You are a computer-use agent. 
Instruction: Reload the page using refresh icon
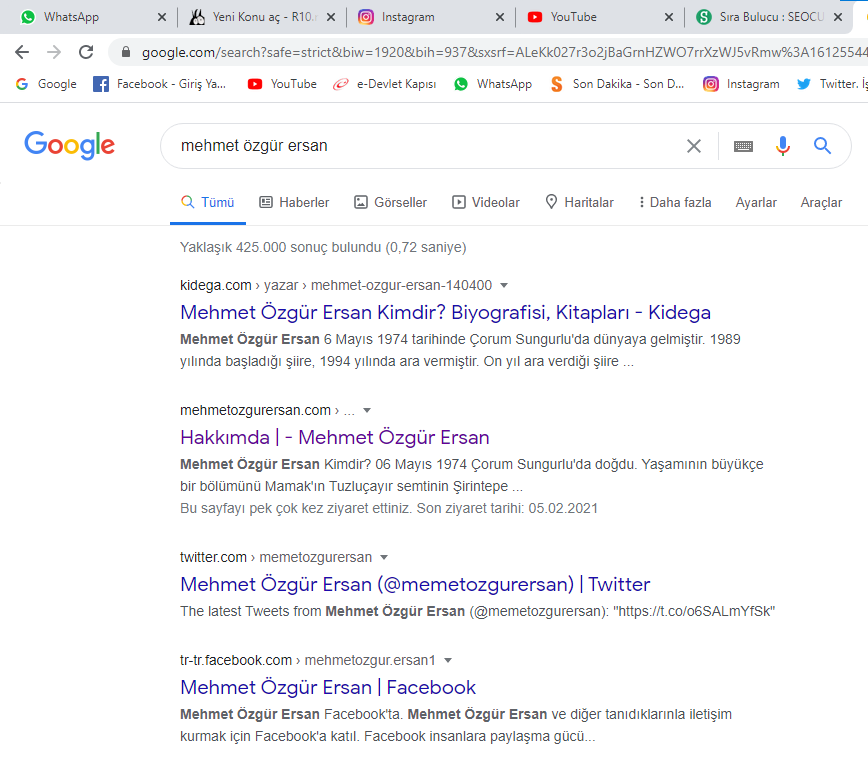pyautogui.click(x=86, y=52)
